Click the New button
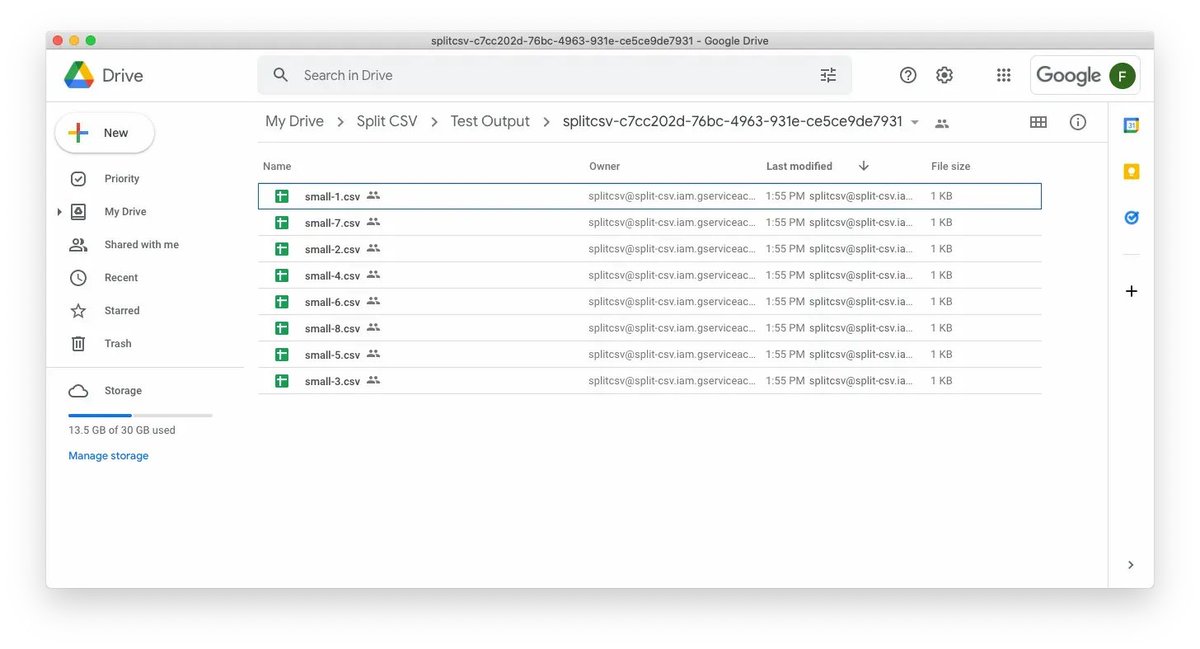Screen dimensions: 1200x649 105,133
